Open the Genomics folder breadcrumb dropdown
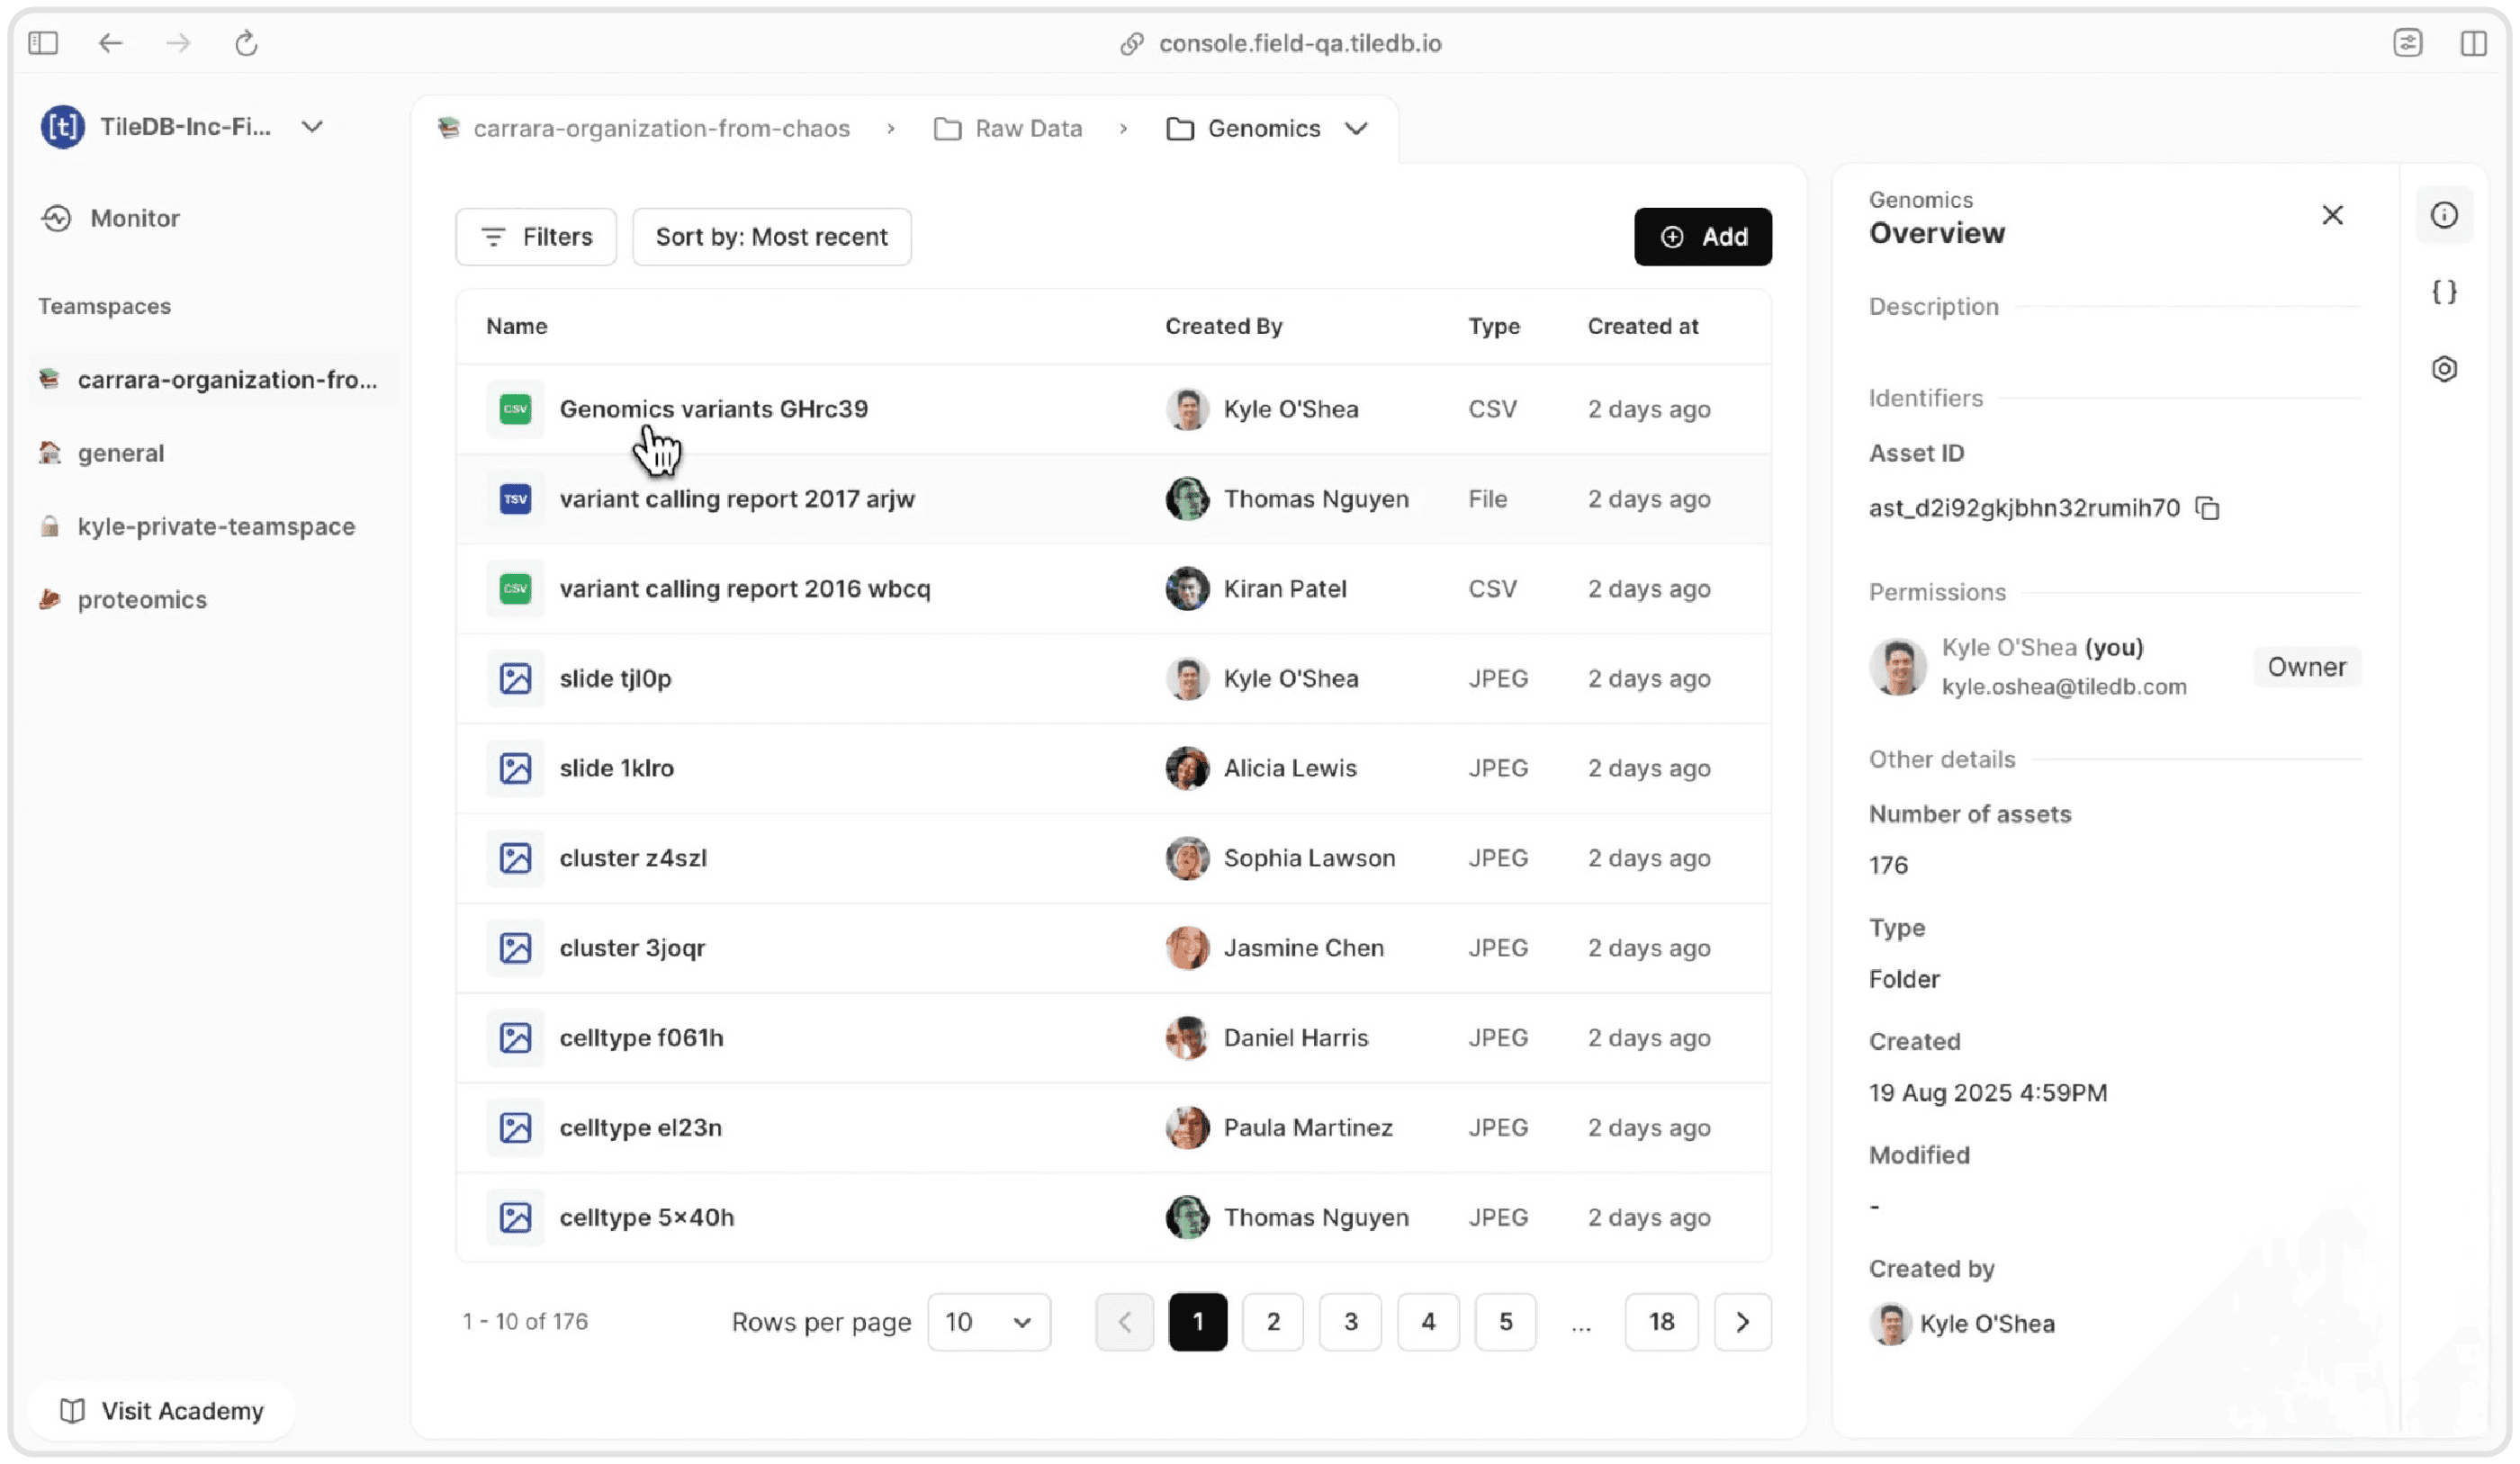The width and height of the screenshot is (2520, 1464). click(x=1356, y=129)
